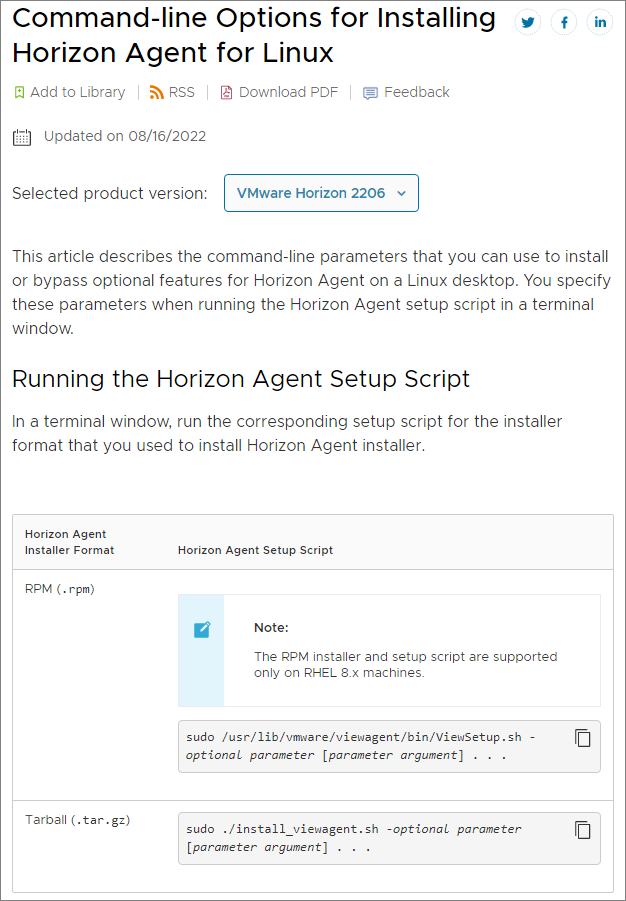
Task: Click the green Add to Library bookmark icon
Action: (20, 92)
